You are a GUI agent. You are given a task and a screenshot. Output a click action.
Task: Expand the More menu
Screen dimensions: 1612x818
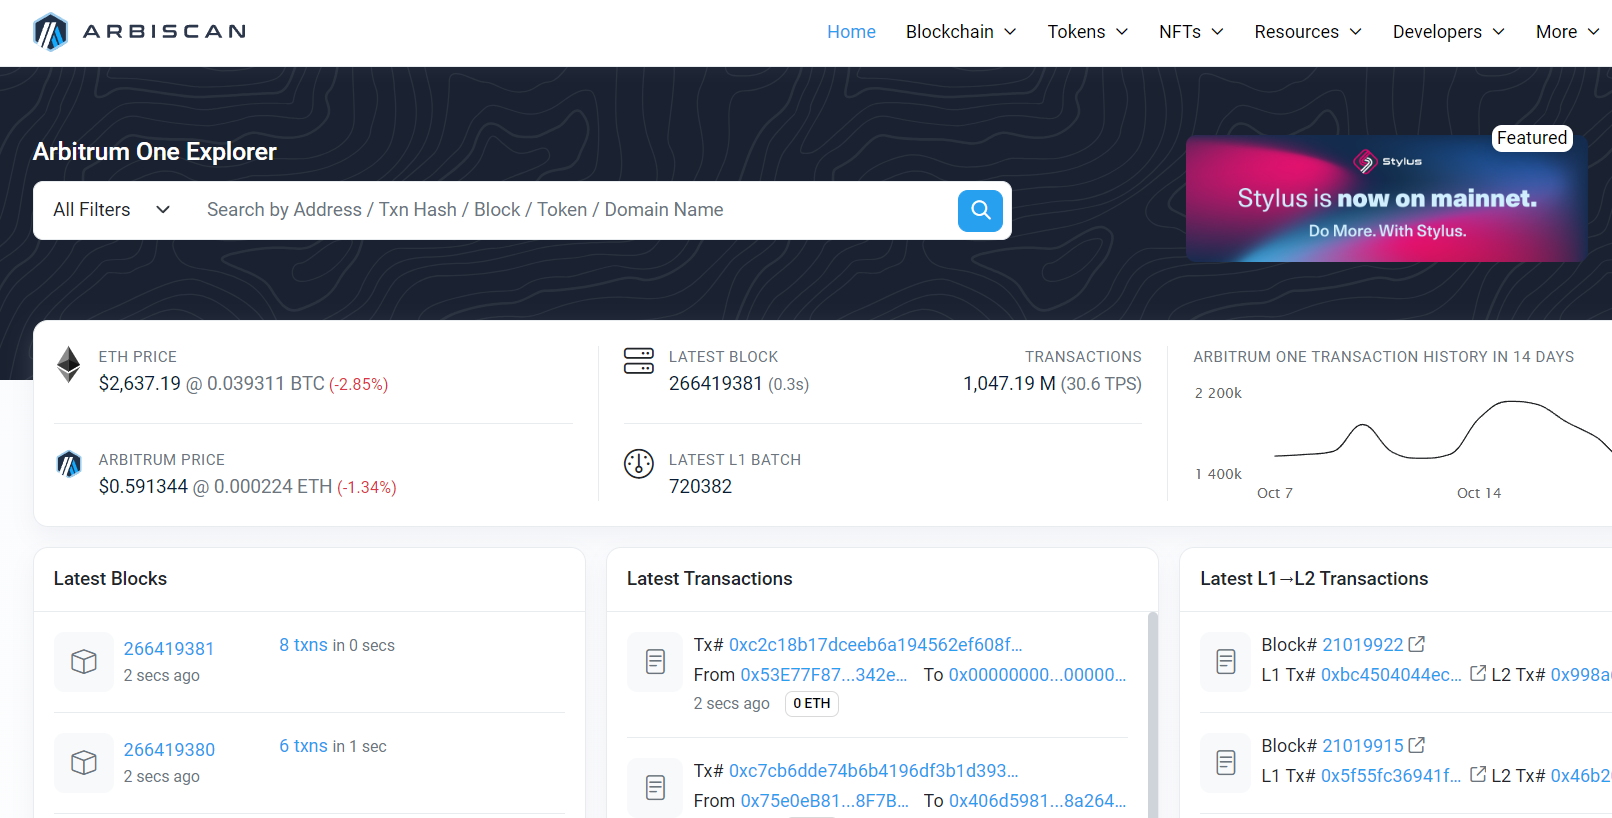pyautogui.click(x=1567, y=32)
